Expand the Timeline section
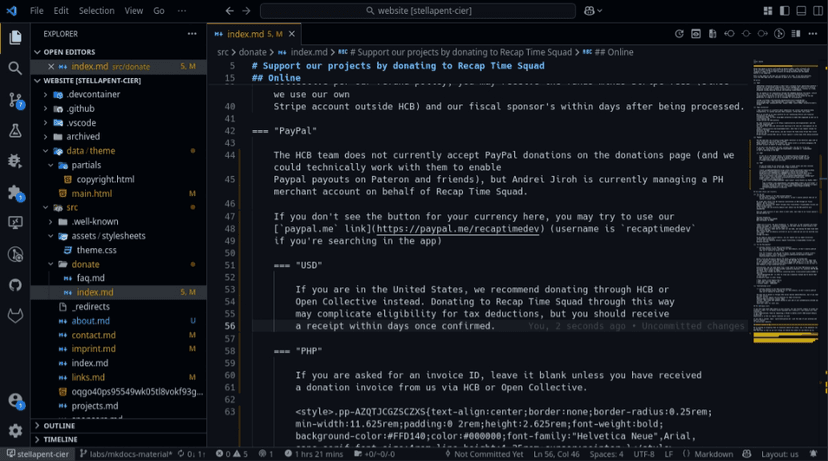Viewport: 828px width, 461px height. pos(60,439)
